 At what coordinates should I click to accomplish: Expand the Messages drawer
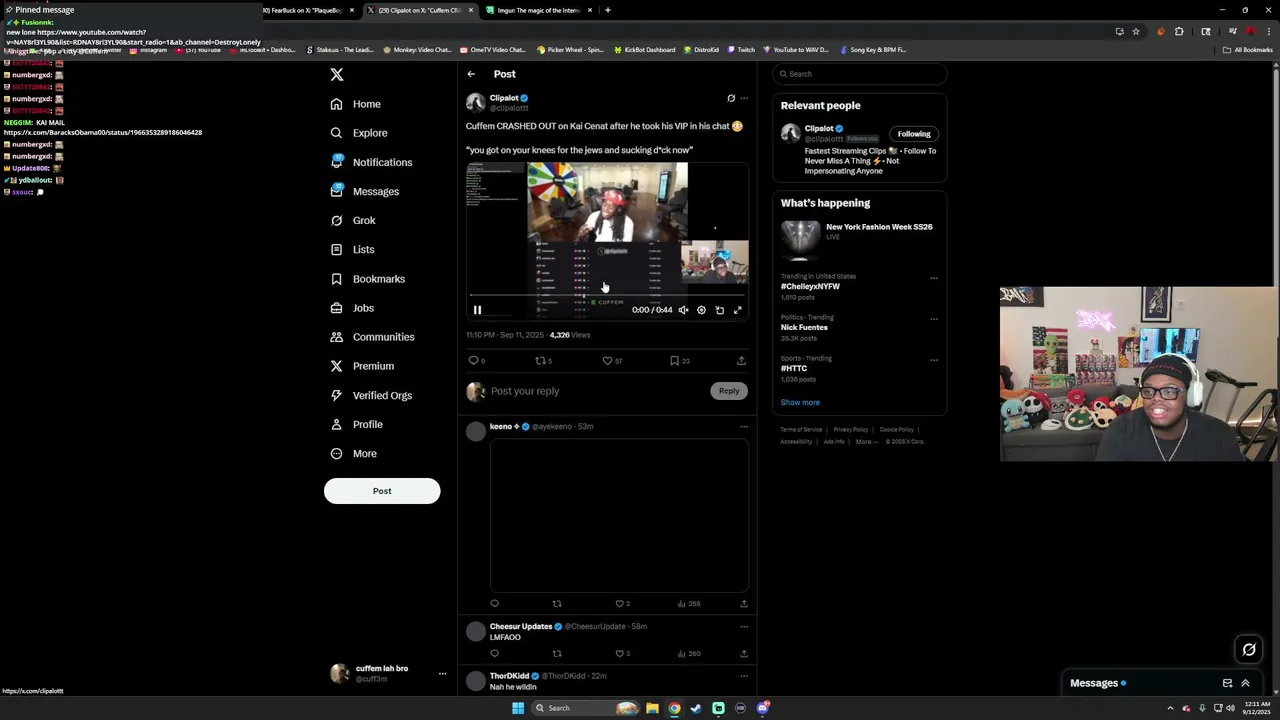click(1245, 683)
